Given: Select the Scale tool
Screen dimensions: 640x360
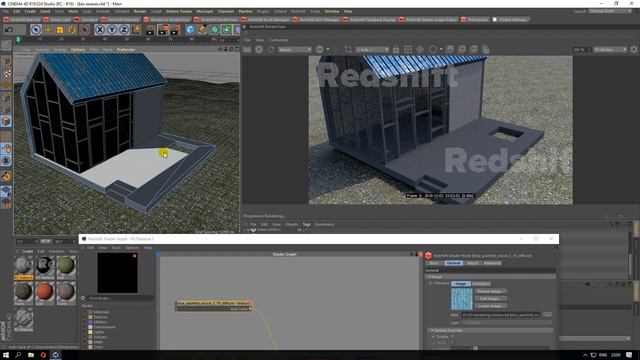Looking at the screenshot, I should coord(60,29).
